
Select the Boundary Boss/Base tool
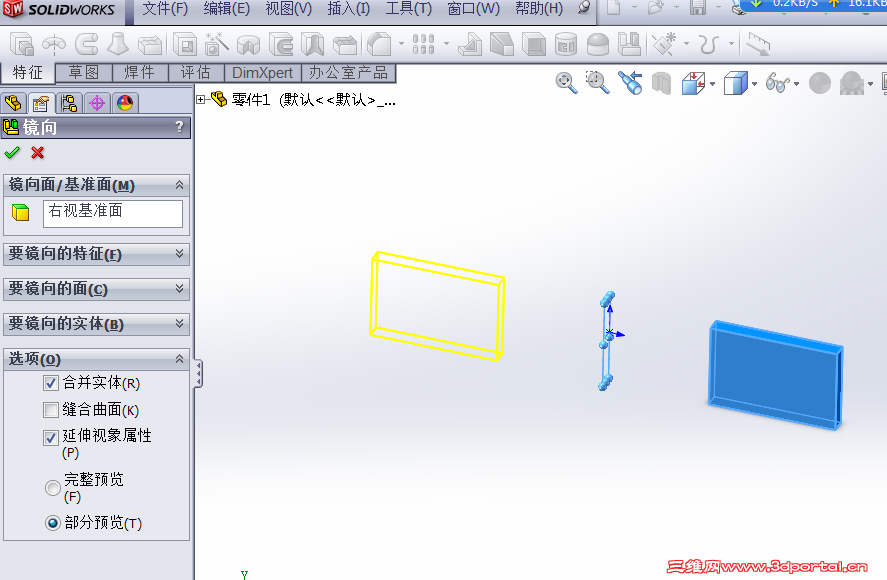coord(150,44)
